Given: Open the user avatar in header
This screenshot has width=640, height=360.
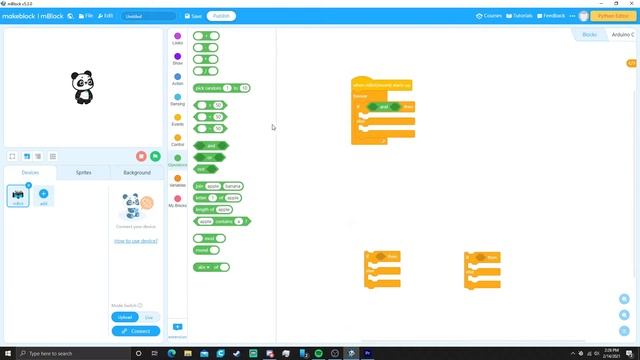Looking at the screenshot, I should (x=584, y=16).
